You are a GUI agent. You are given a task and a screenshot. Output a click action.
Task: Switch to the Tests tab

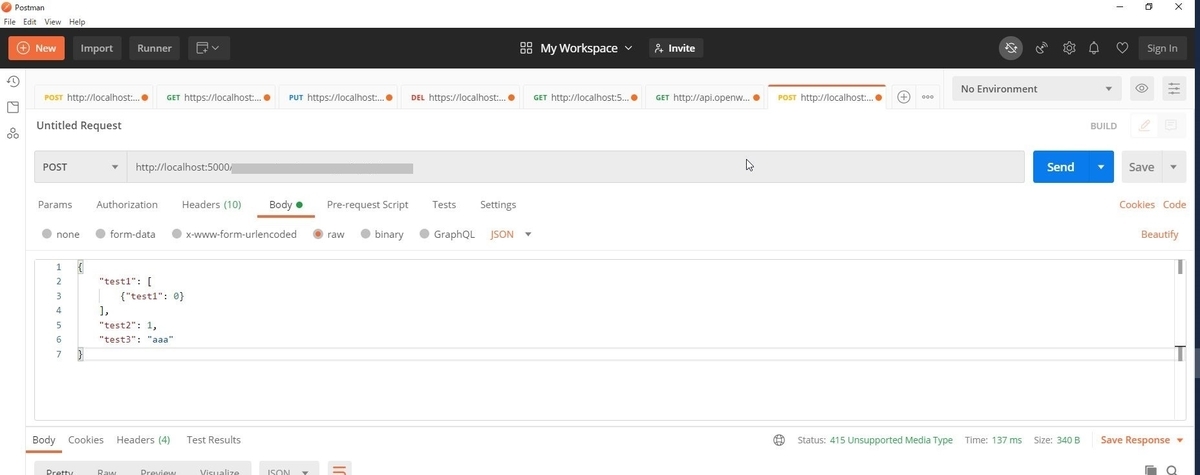444,205
